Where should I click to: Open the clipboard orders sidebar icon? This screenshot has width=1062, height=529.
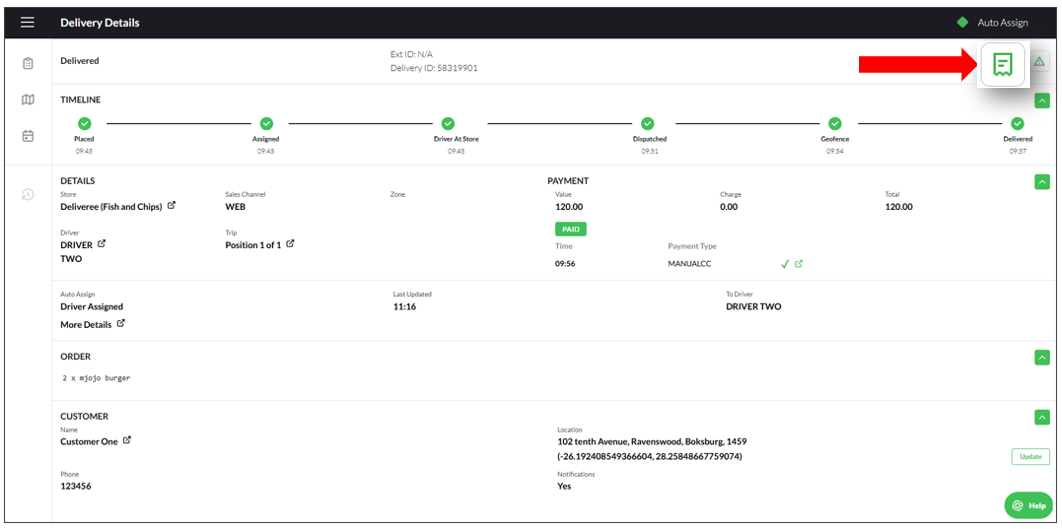click(x=28, y=63)
